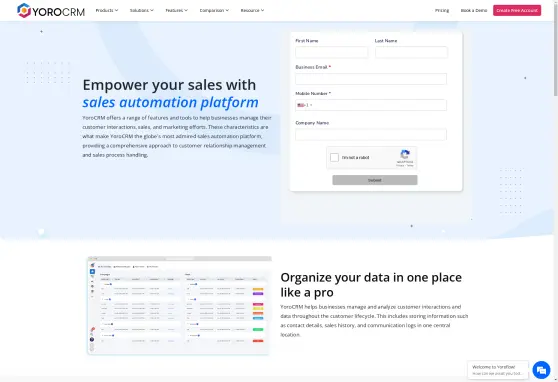Open the Features dropdown
The height and width of the screenshot is (382, 558).
click(177, 10)
